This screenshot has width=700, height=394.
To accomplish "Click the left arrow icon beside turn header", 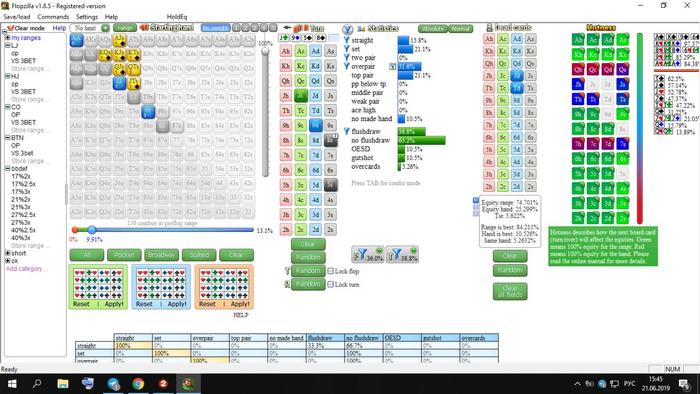I will click(x=287, y=28).
